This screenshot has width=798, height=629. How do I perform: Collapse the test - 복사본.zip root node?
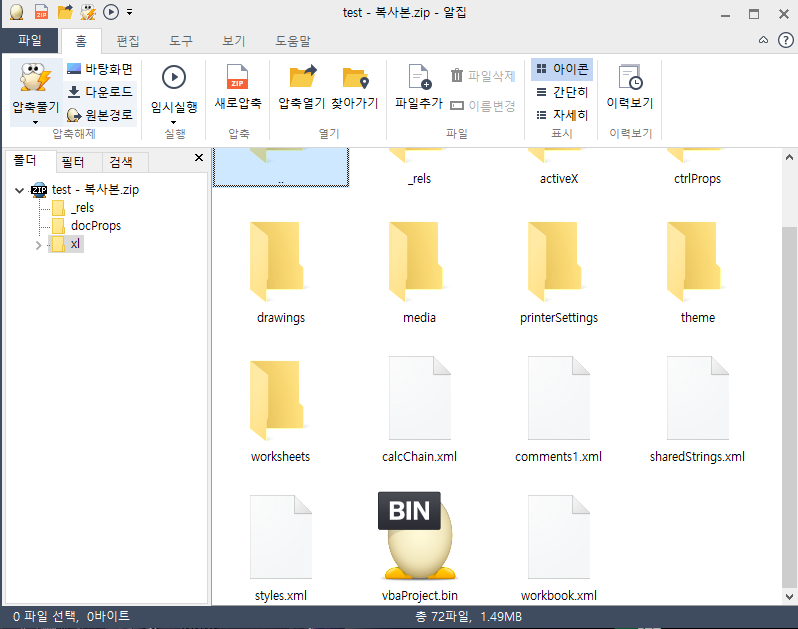pyautogui.click(x=20, y=190)
